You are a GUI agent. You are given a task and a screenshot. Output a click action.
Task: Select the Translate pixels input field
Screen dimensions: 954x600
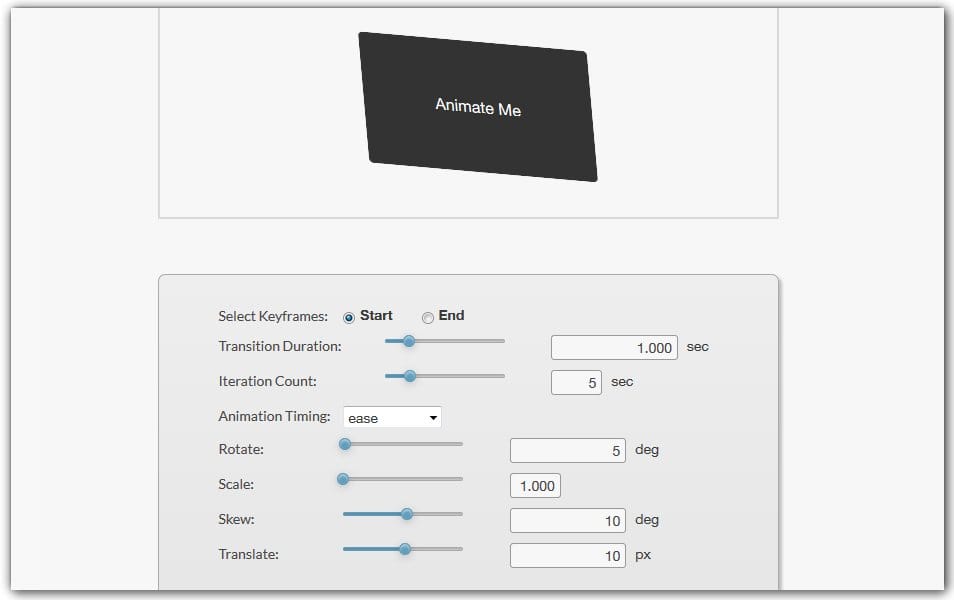(567, 555)
